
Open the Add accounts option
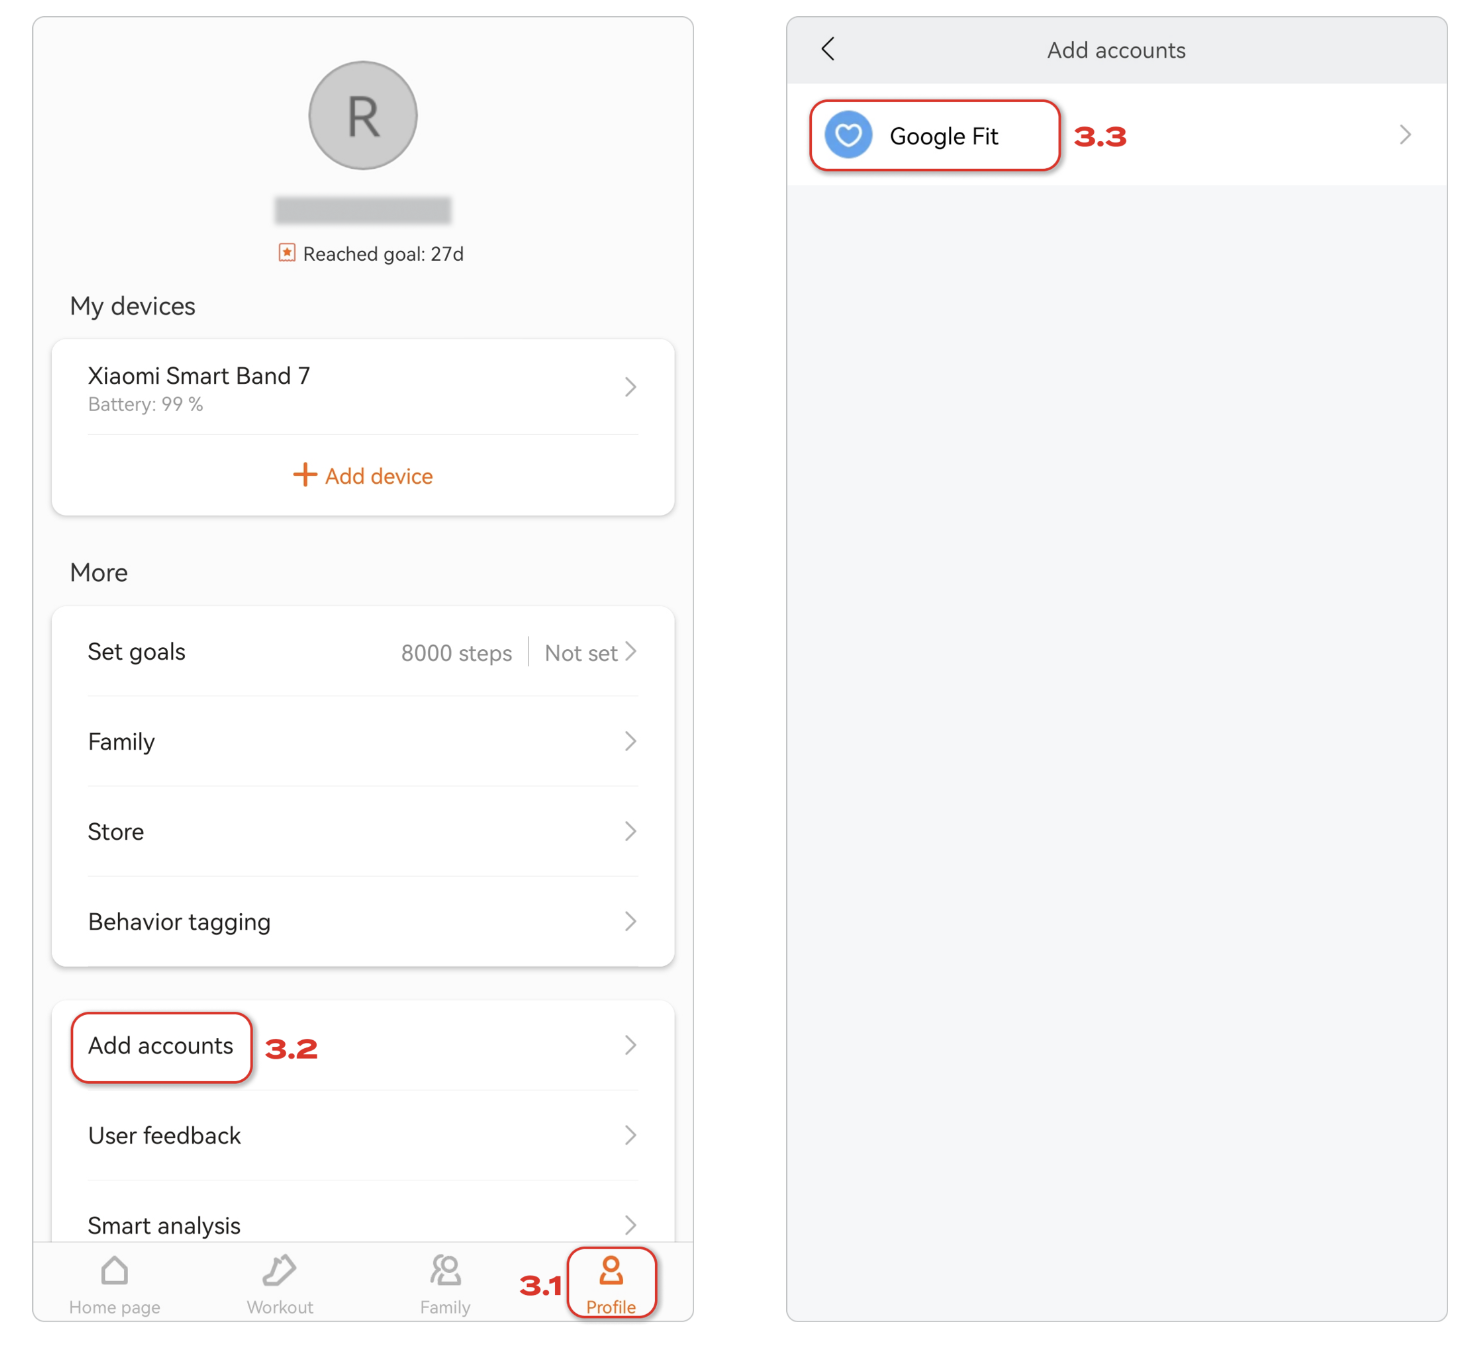point(161,1046)
